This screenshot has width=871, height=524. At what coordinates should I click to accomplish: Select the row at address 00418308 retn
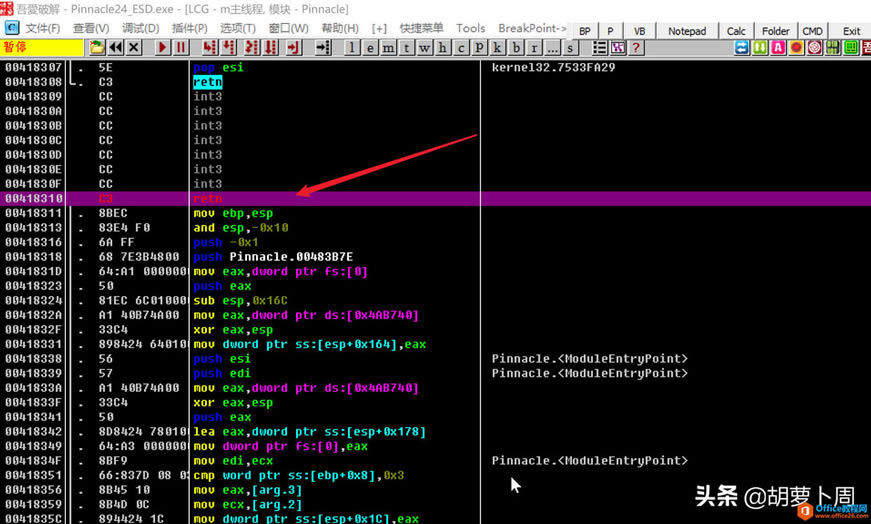pyautogui.click(x=436, y=82)
